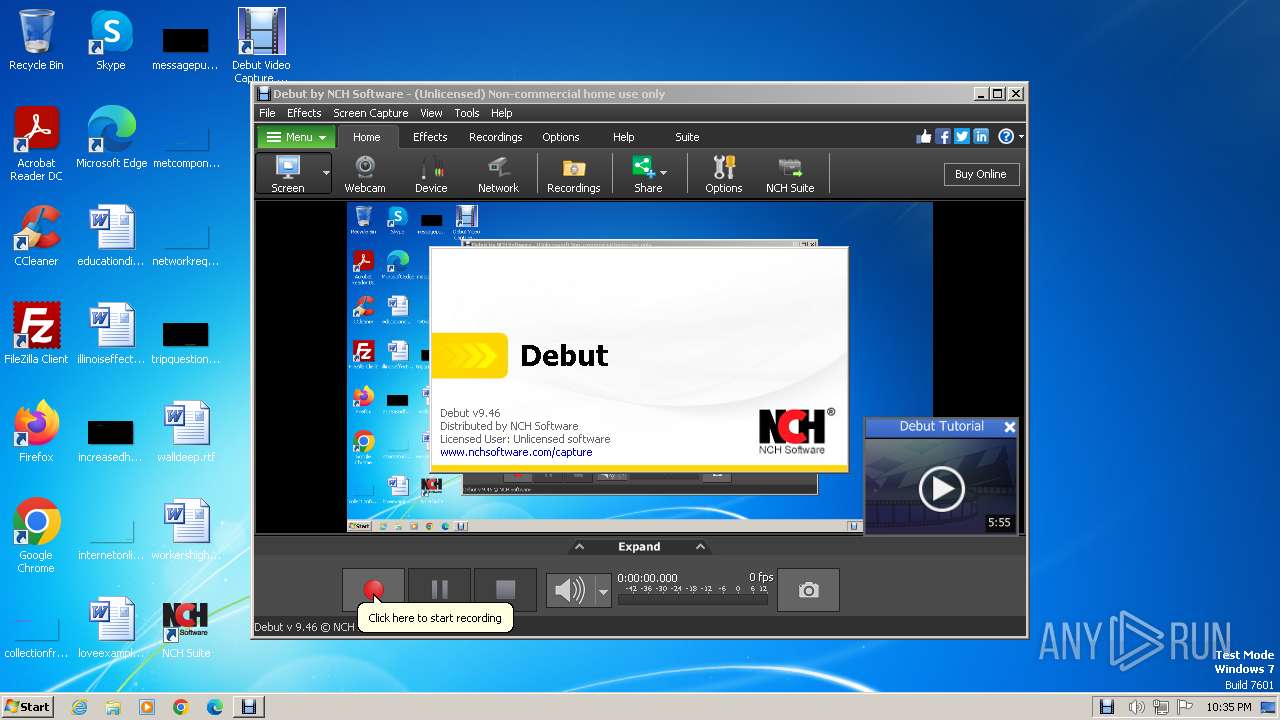Open Screen mode dropdown arrow
The height and width of the screenshot is (720, 1280).
(x=326, y=174)
